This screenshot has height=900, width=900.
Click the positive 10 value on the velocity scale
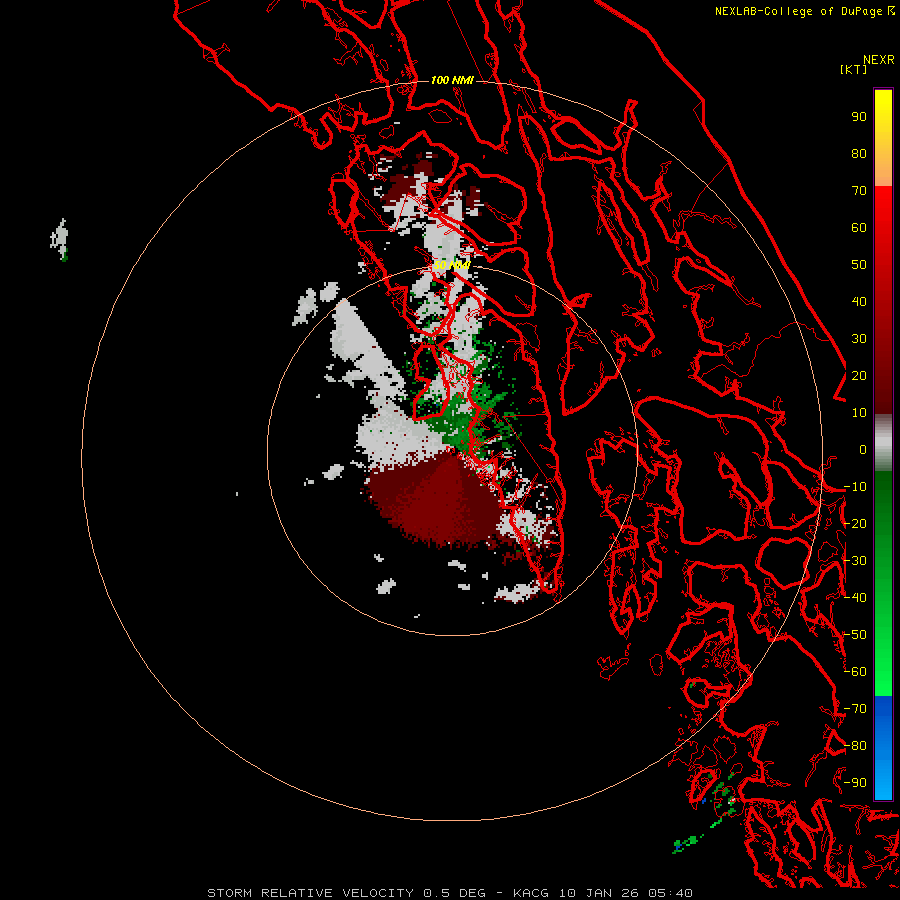859,413
